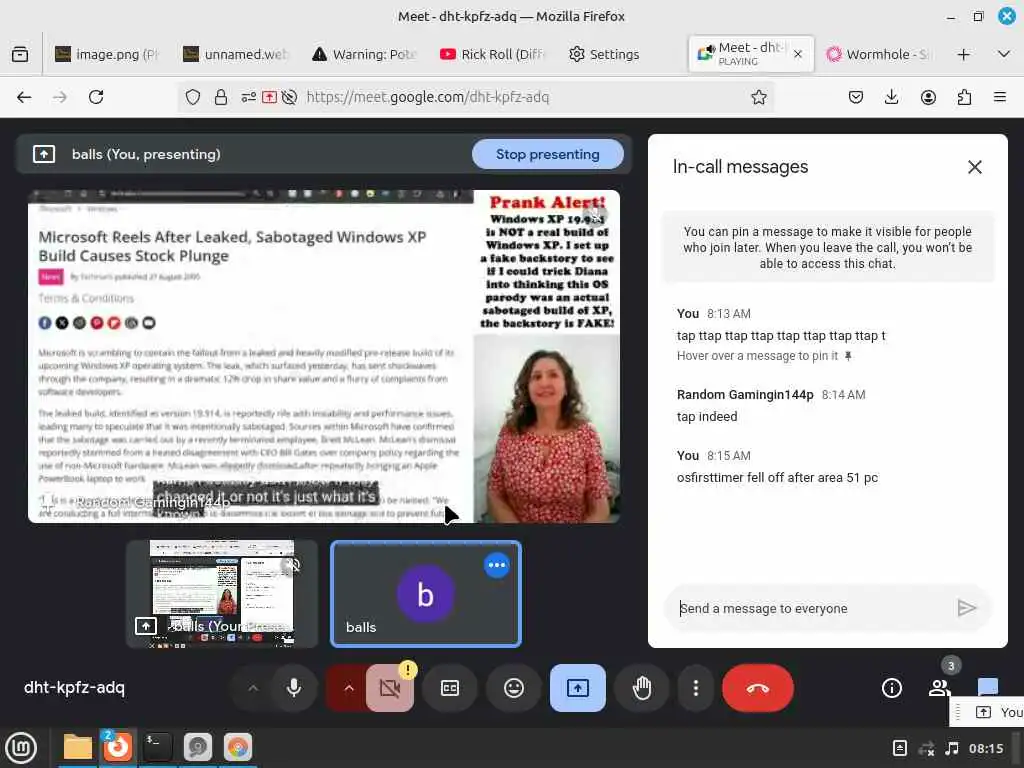Viewport: 1024px width, 768px height.
Task: Open the emoji reactions button
Action: tap(514, 688)
